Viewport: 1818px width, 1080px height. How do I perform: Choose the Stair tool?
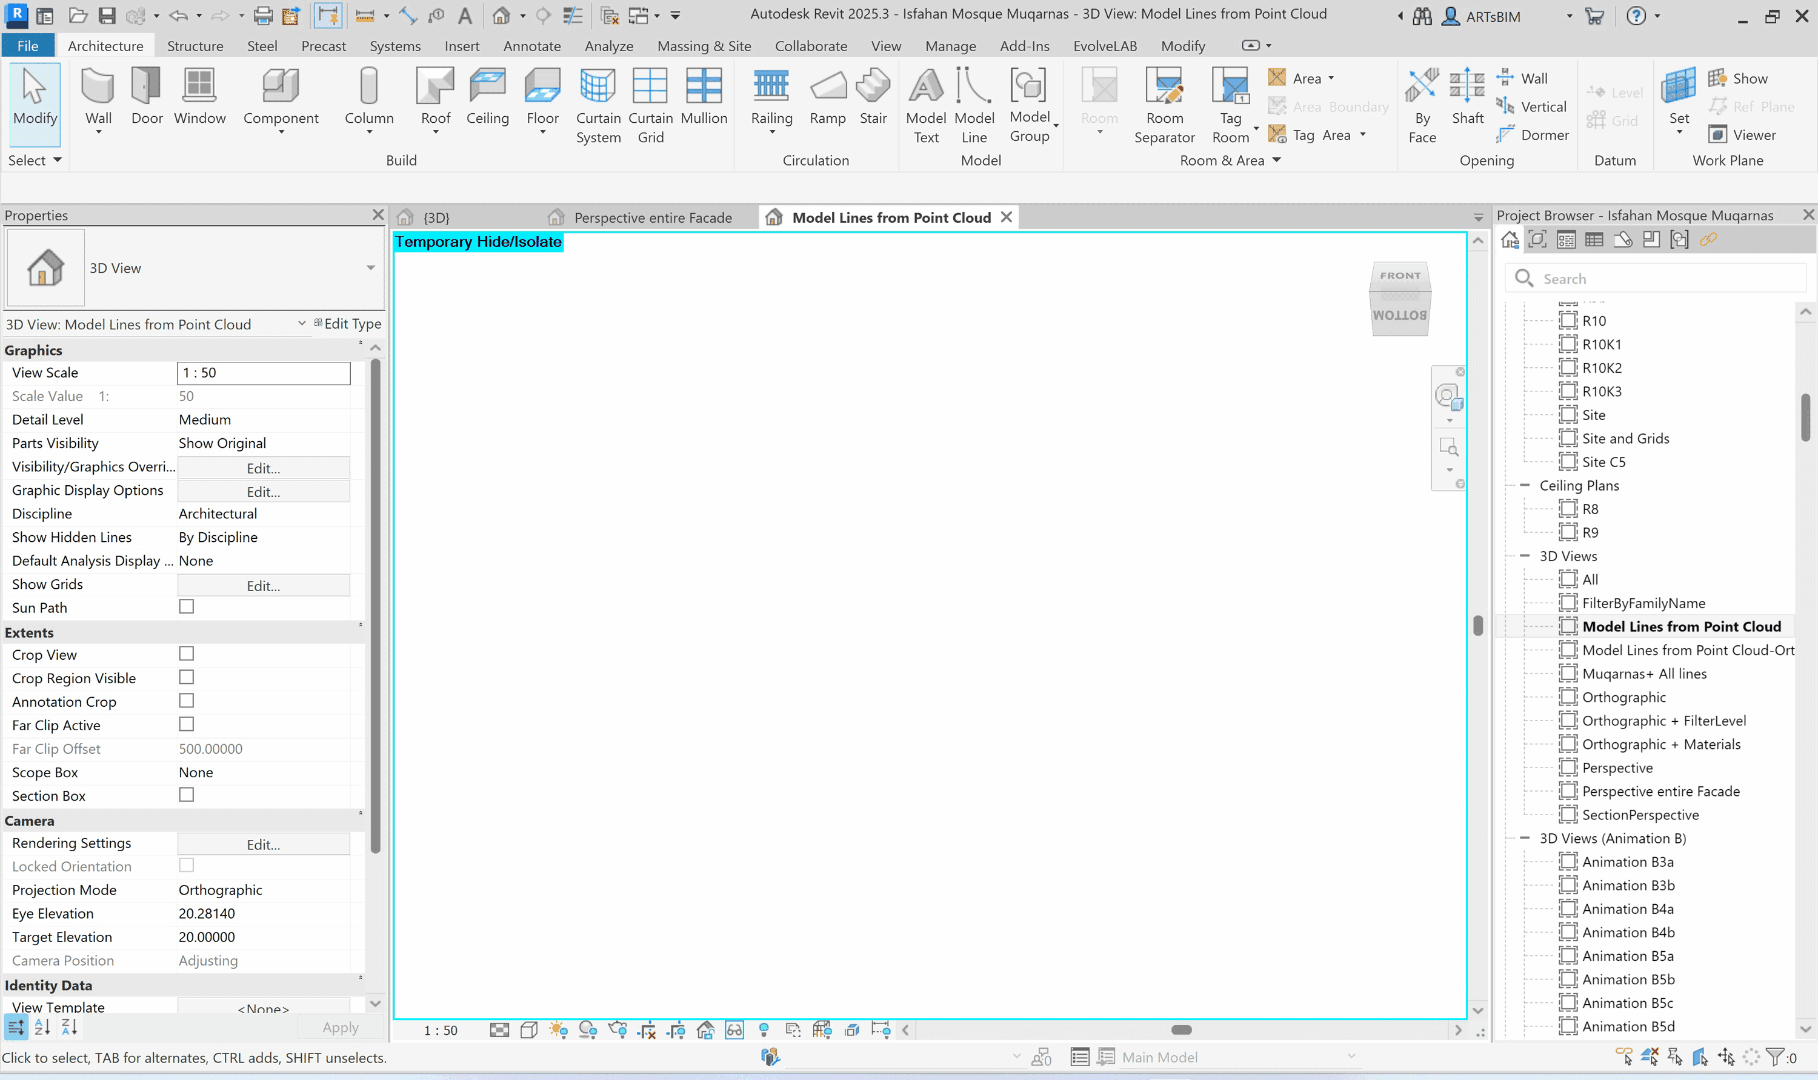tap(873, 90)
